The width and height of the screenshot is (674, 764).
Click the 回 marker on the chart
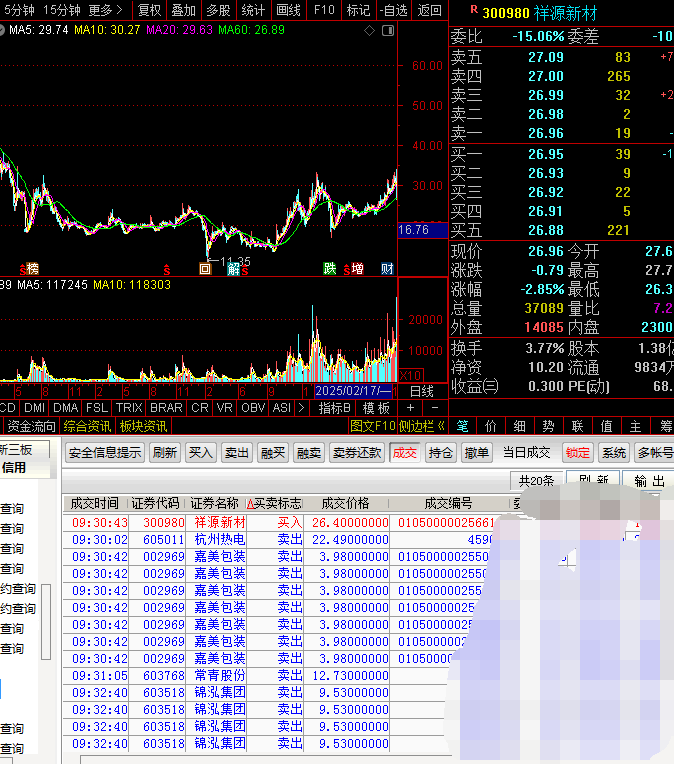205,268
